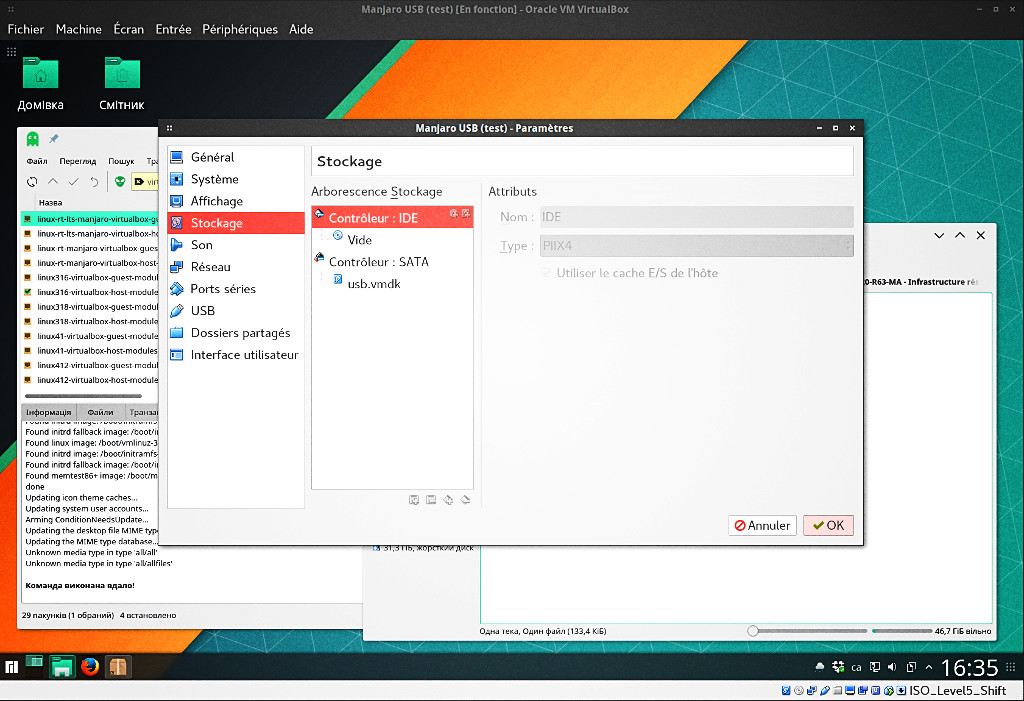This screenshot has height=701, width=1024.
Task: Switch to the Файли tab in package manager
Action: pos(100,412)
